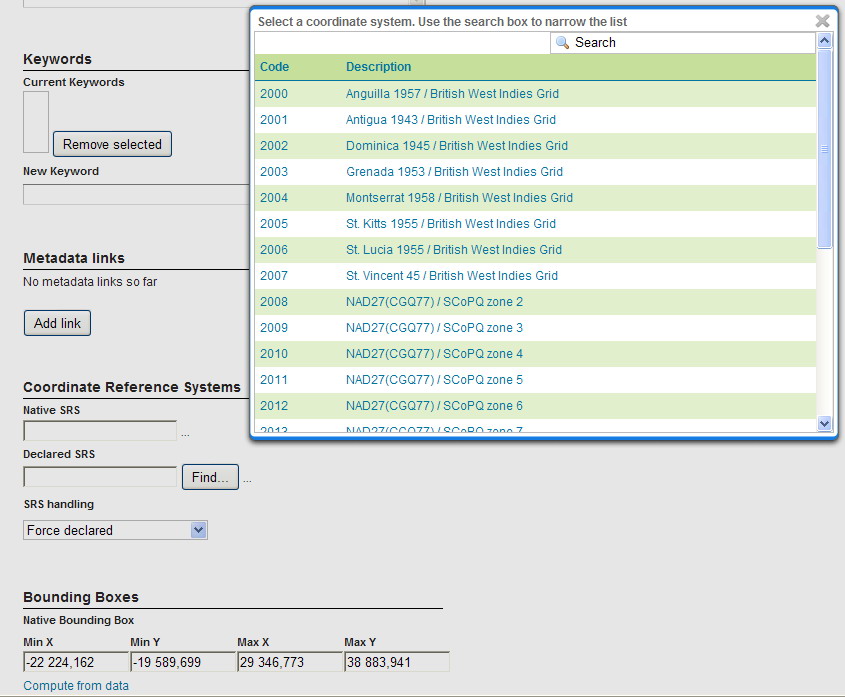Open the SRS handling dropdown
Screen dimensions: 845x697
[x=115, y=530]
